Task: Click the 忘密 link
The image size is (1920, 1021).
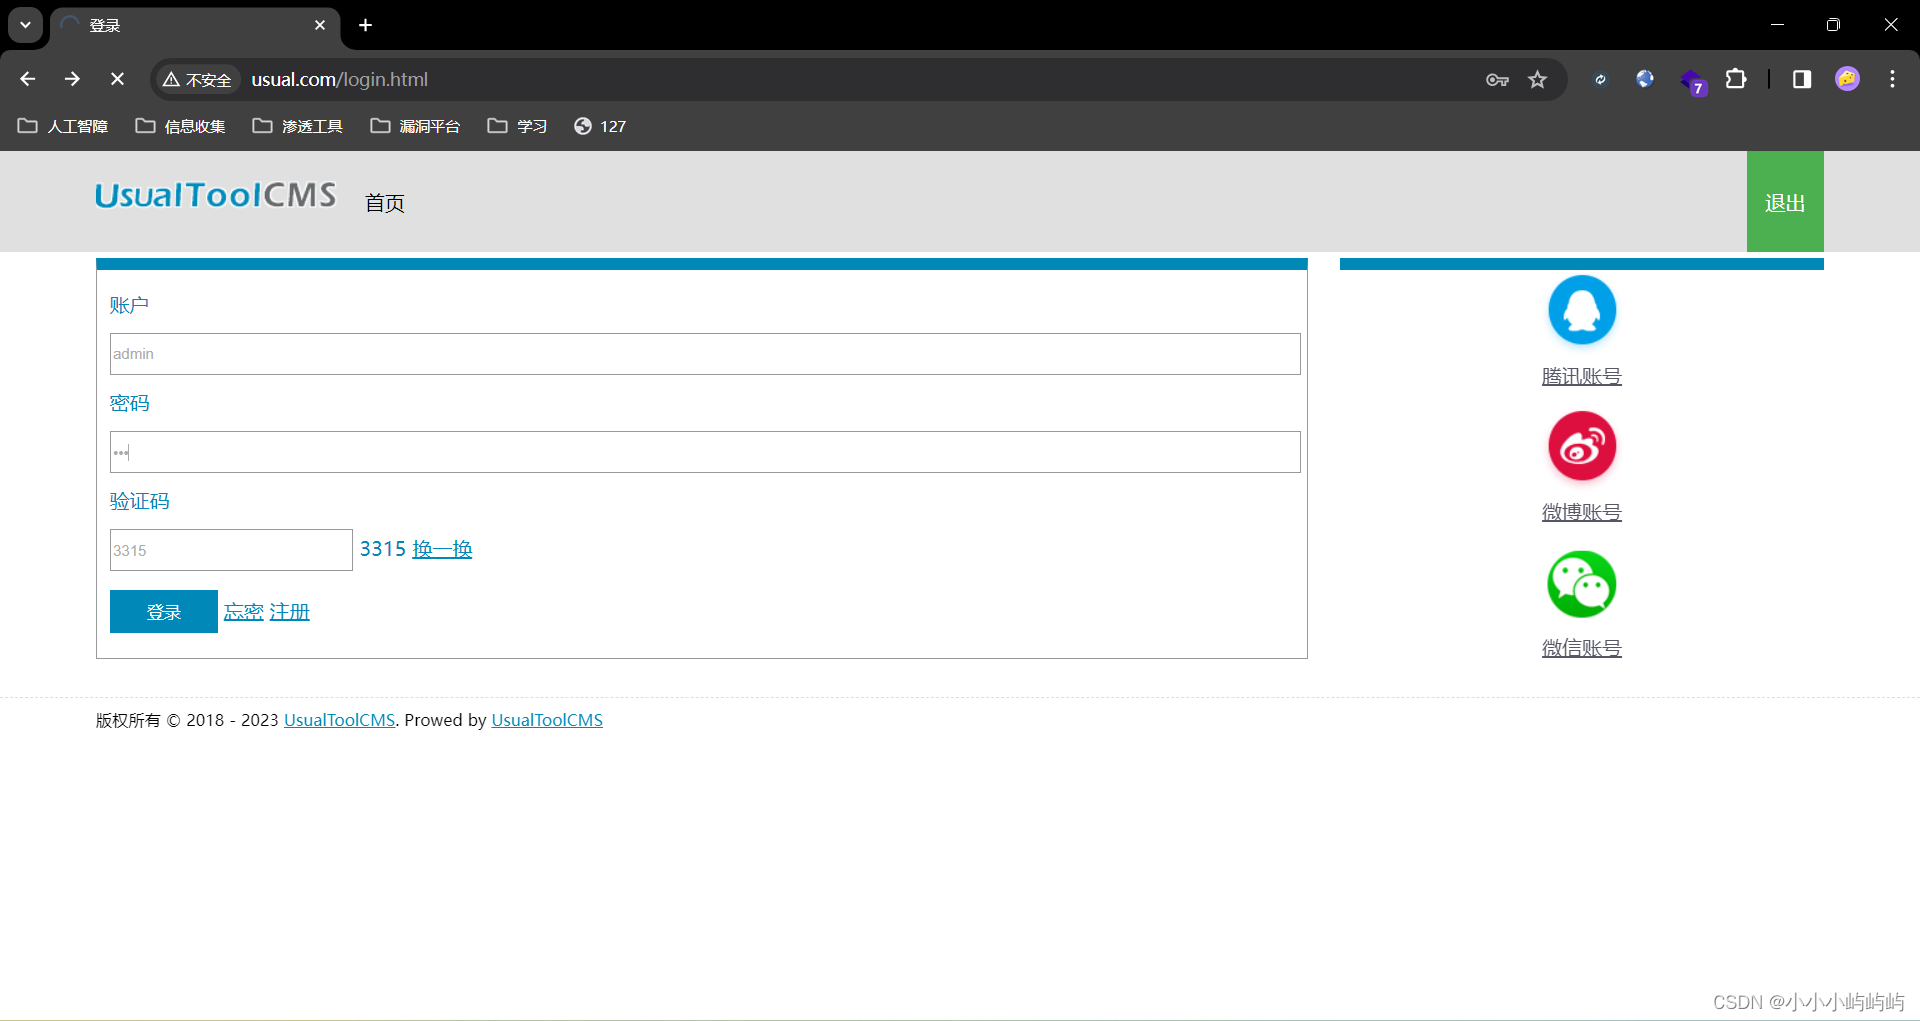Action: tap(244, 611)
